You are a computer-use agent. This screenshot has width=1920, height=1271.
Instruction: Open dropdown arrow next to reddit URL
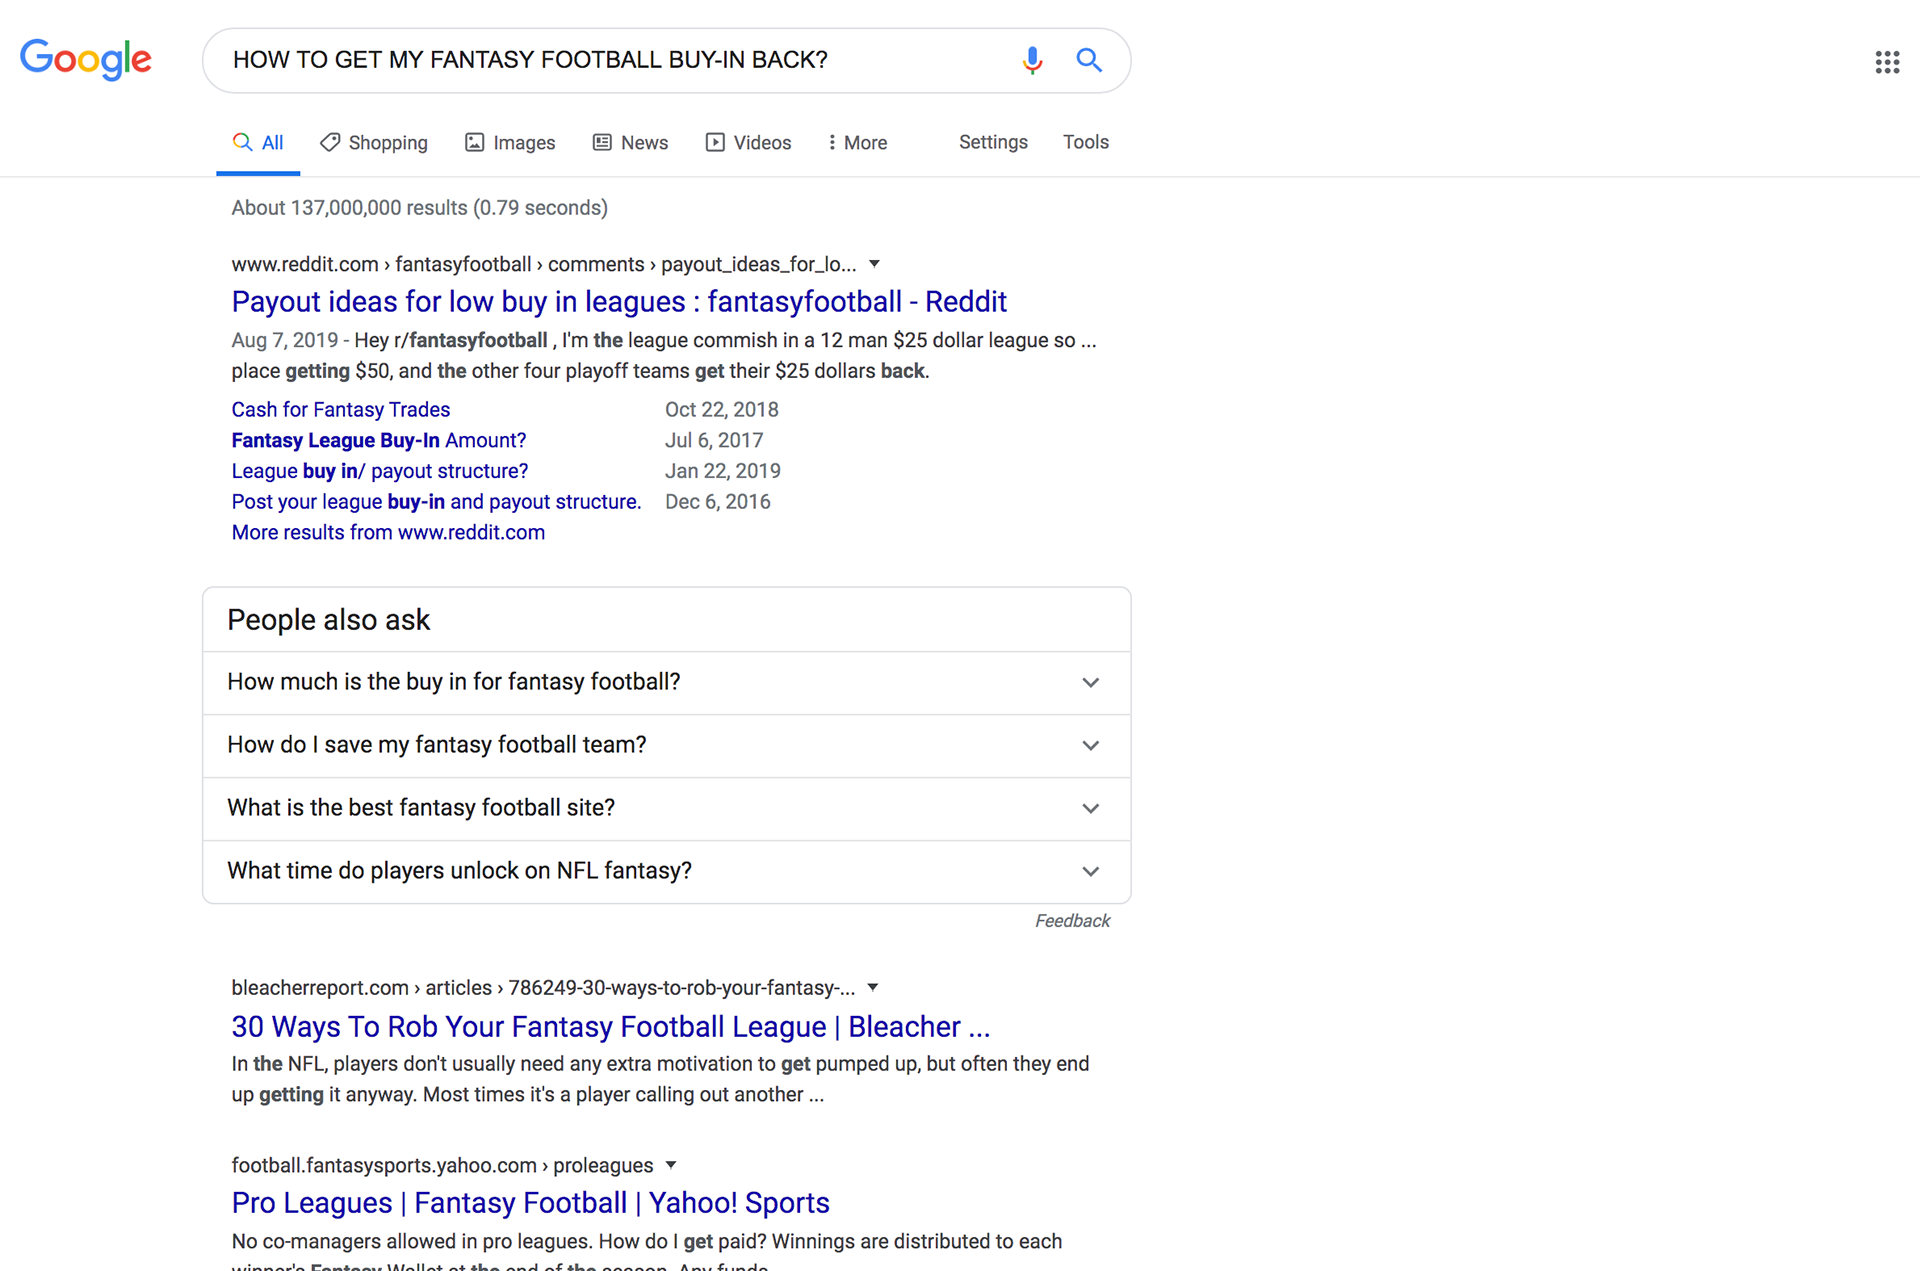coord(874,264)
